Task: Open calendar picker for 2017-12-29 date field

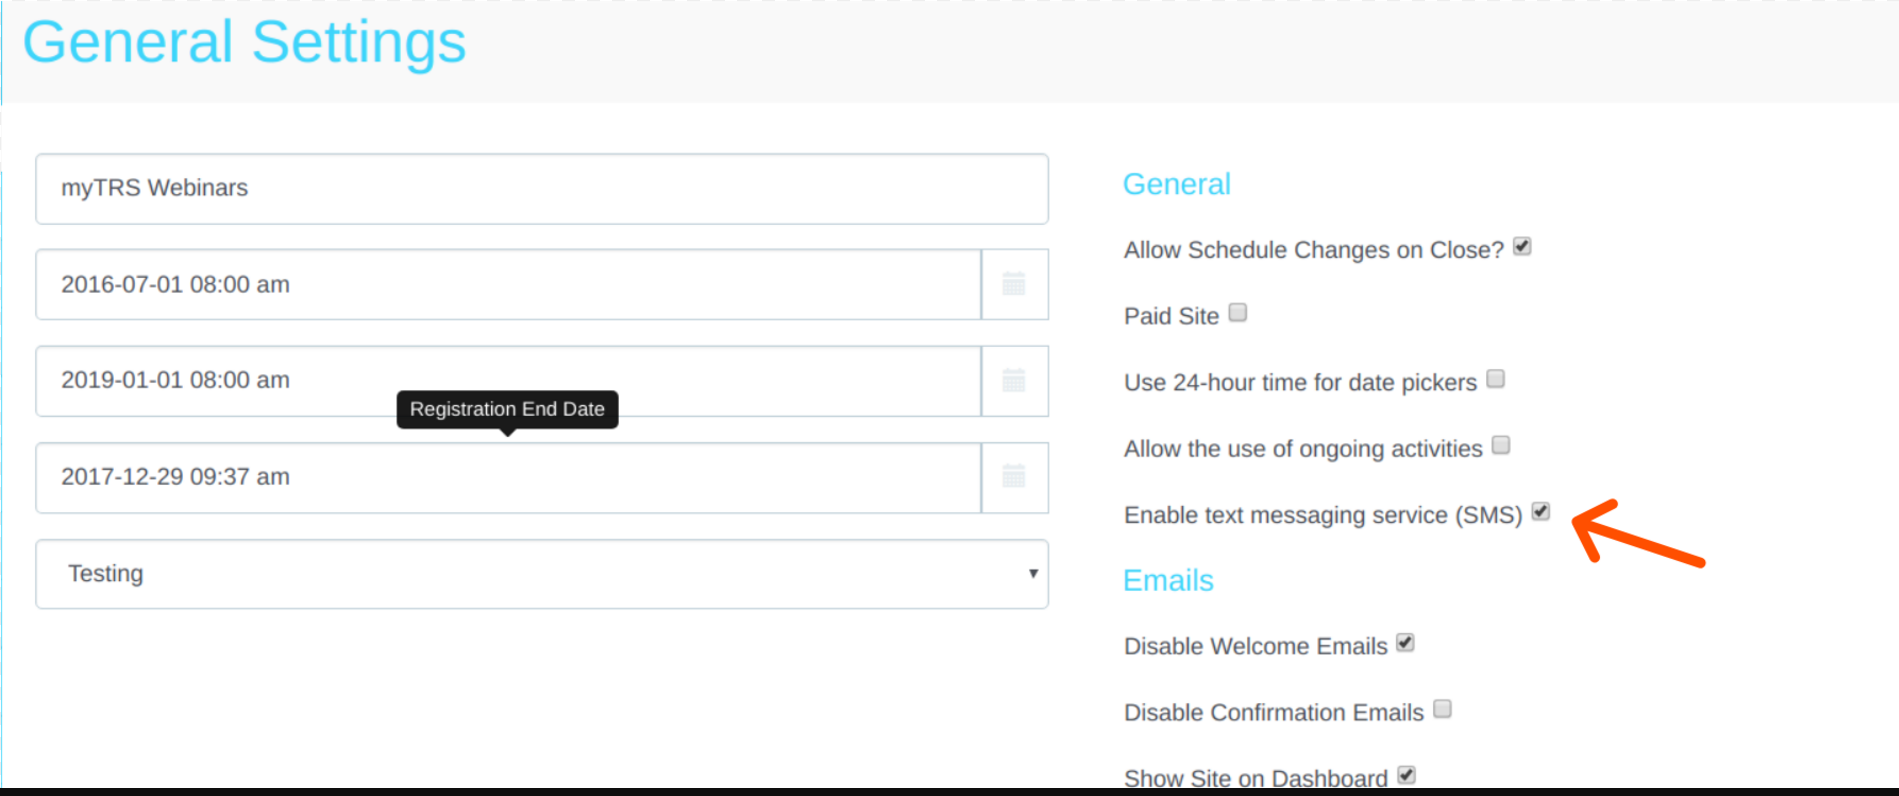Action: tap(1014, 477)
